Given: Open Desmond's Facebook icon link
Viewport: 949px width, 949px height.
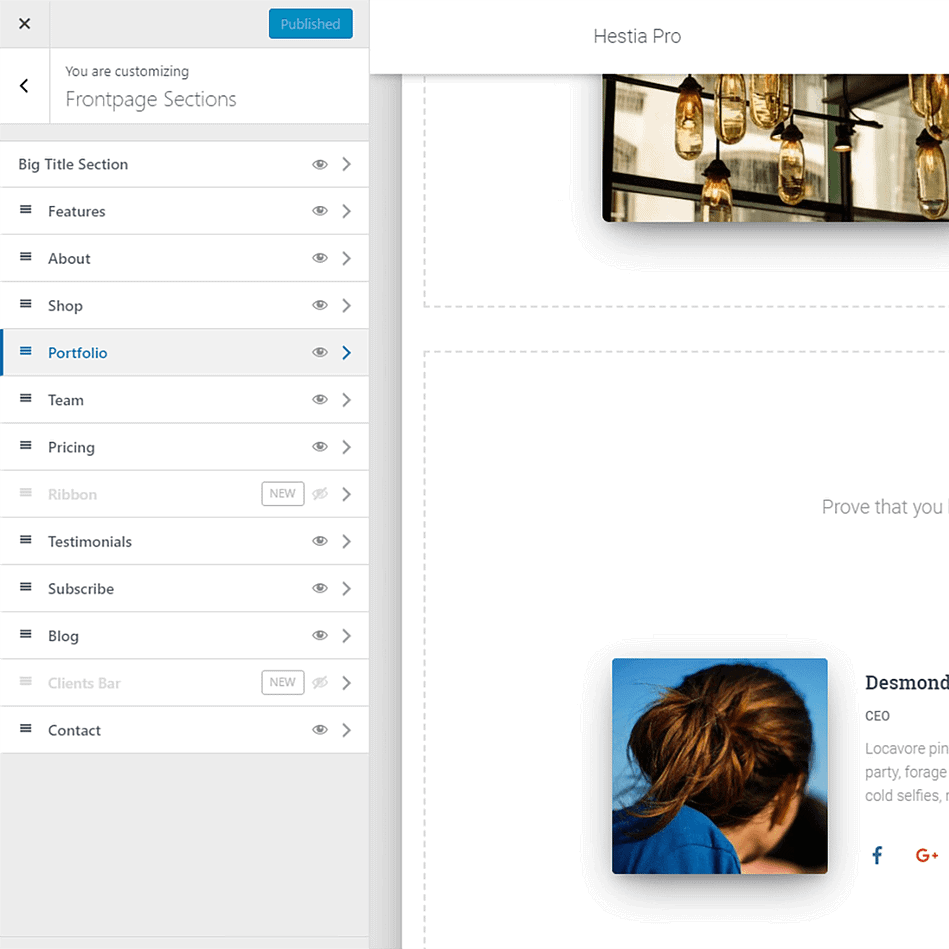Looking at the screenshot, I should pyautogui.click(x=877, y=855).
